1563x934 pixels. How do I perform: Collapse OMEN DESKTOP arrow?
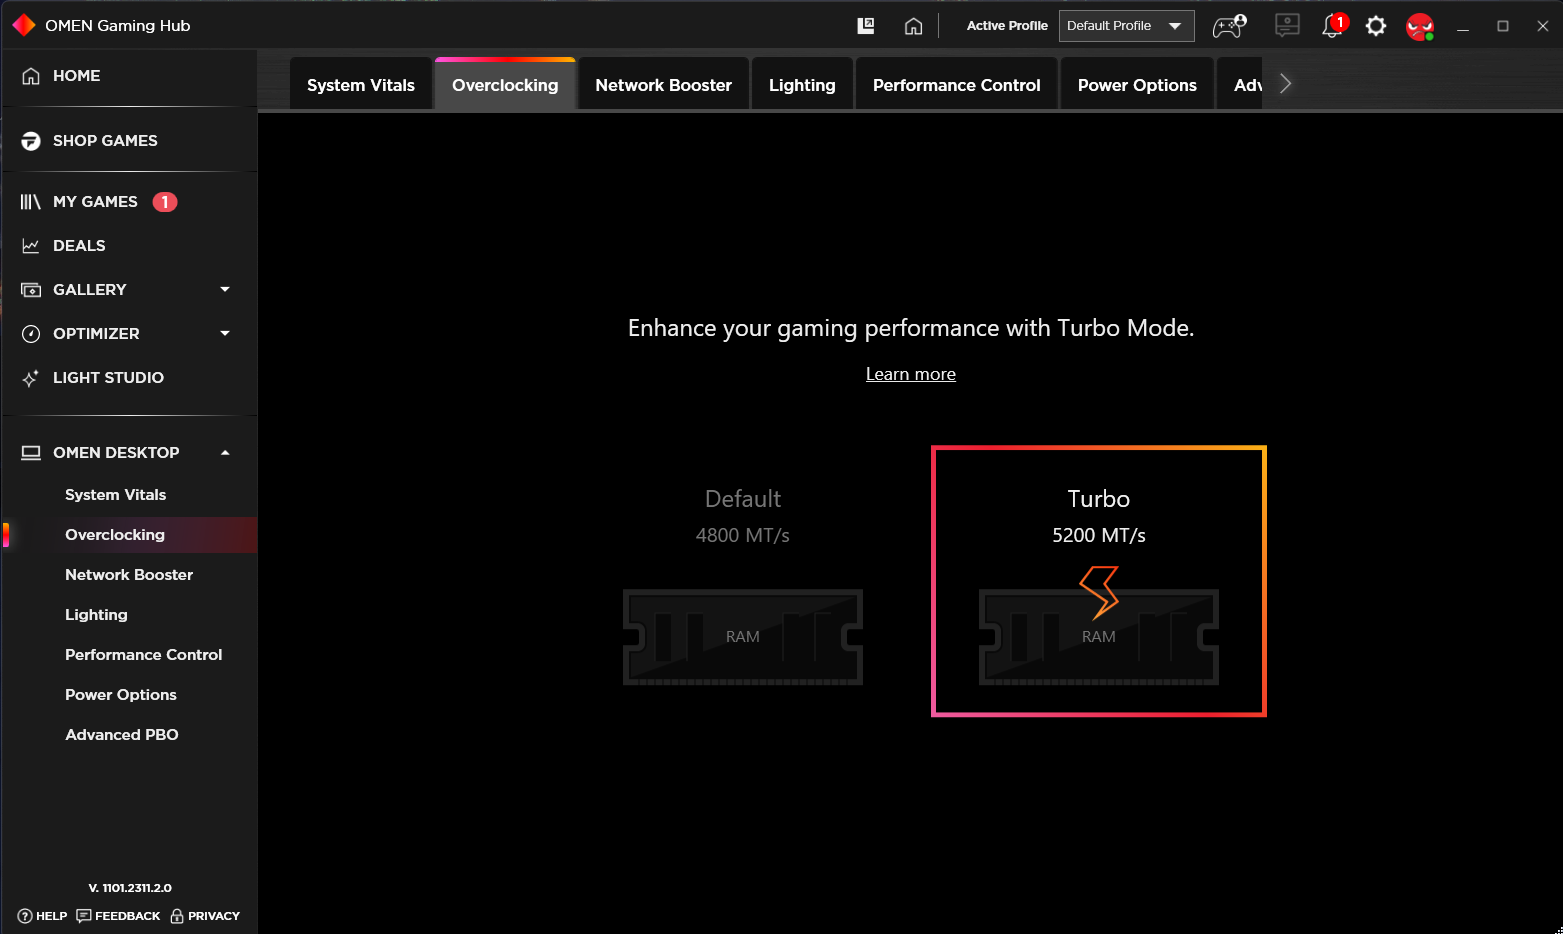point(225,453)
